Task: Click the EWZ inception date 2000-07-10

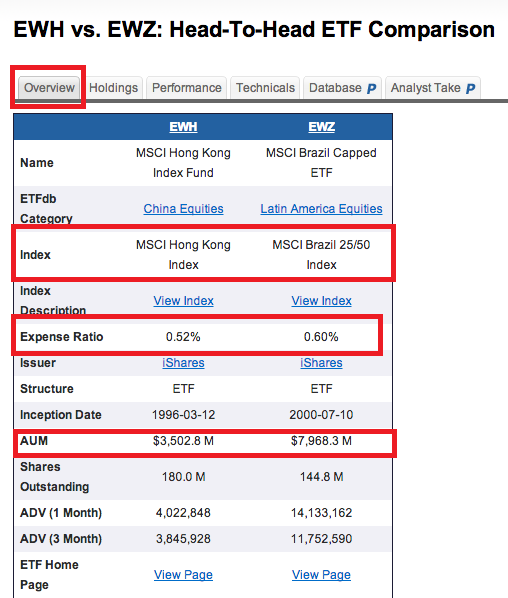Action: (x=322, y=415)
